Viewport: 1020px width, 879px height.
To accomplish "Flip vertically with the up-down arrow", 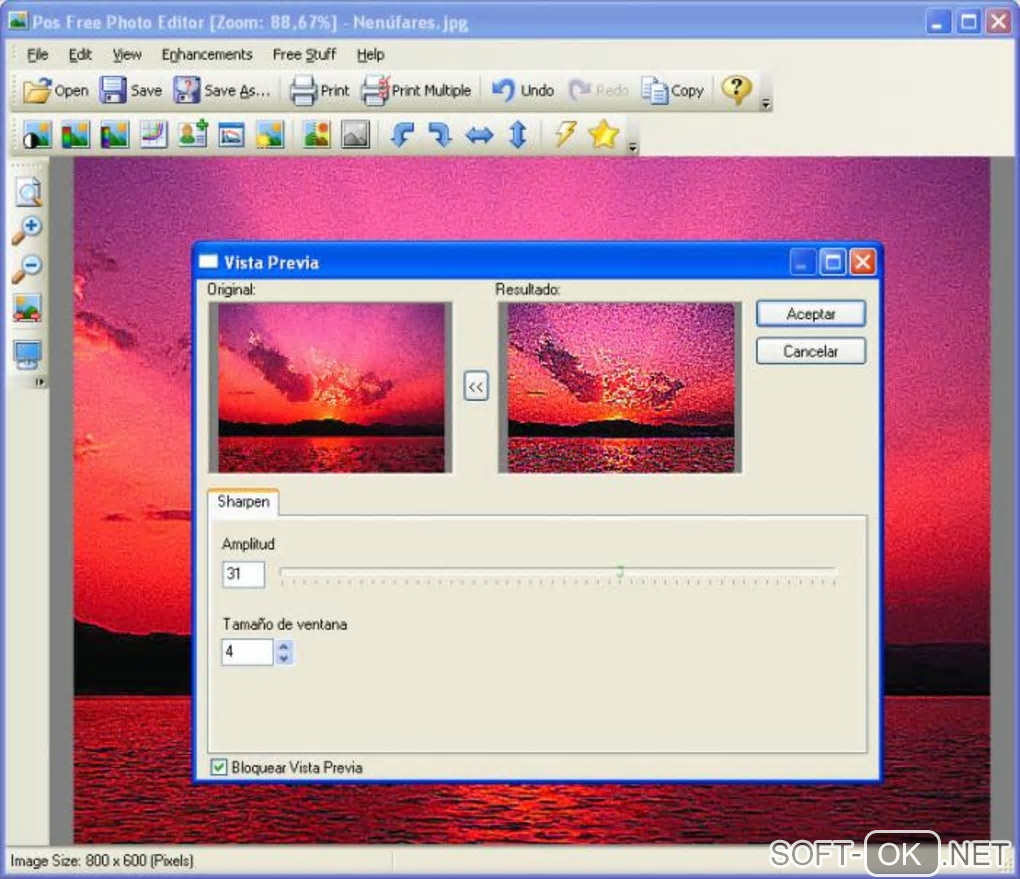I will (518, 135).
